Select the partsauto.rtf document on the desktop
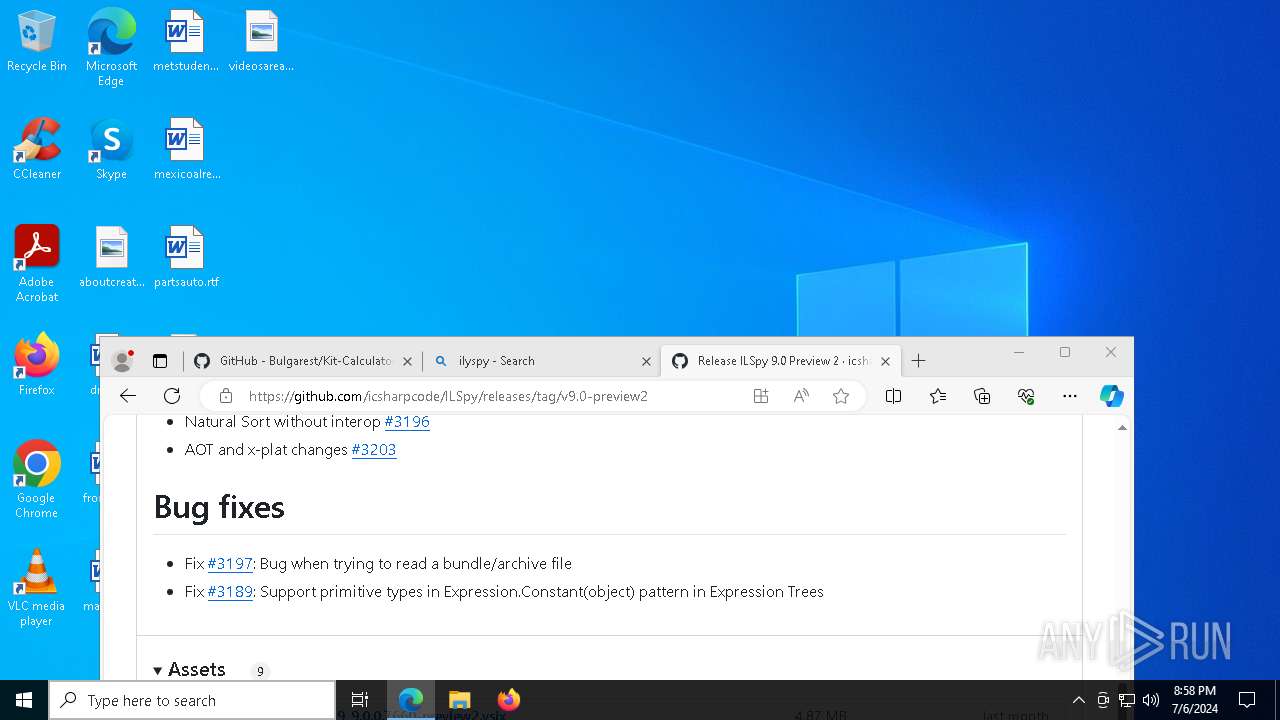The width and height of the screenshot is (1280, 720). [x=186, y=257]
